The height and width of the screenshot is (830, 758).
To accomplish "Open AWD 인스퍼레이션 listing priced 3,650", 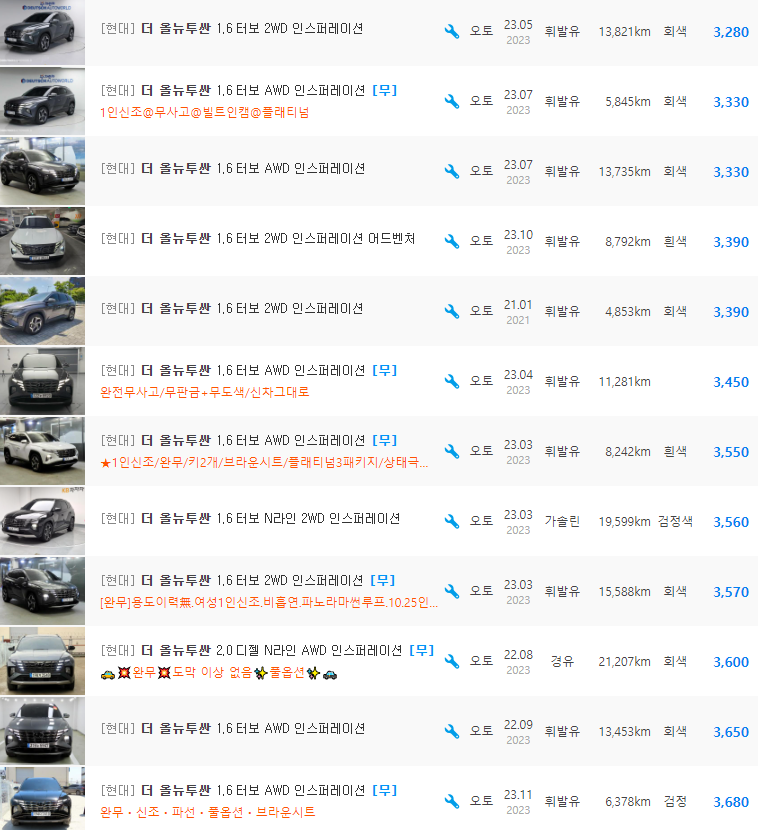I will [x=233, y=729].
